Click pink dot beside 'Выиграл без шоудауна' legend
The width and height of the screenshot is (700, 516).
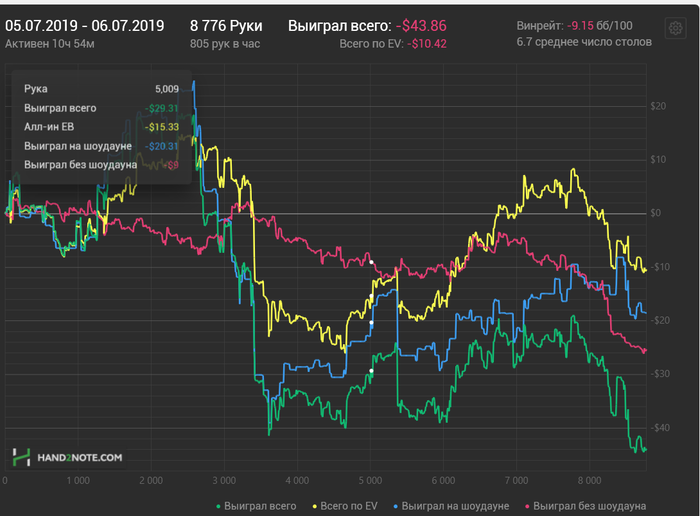click(527, 507)
